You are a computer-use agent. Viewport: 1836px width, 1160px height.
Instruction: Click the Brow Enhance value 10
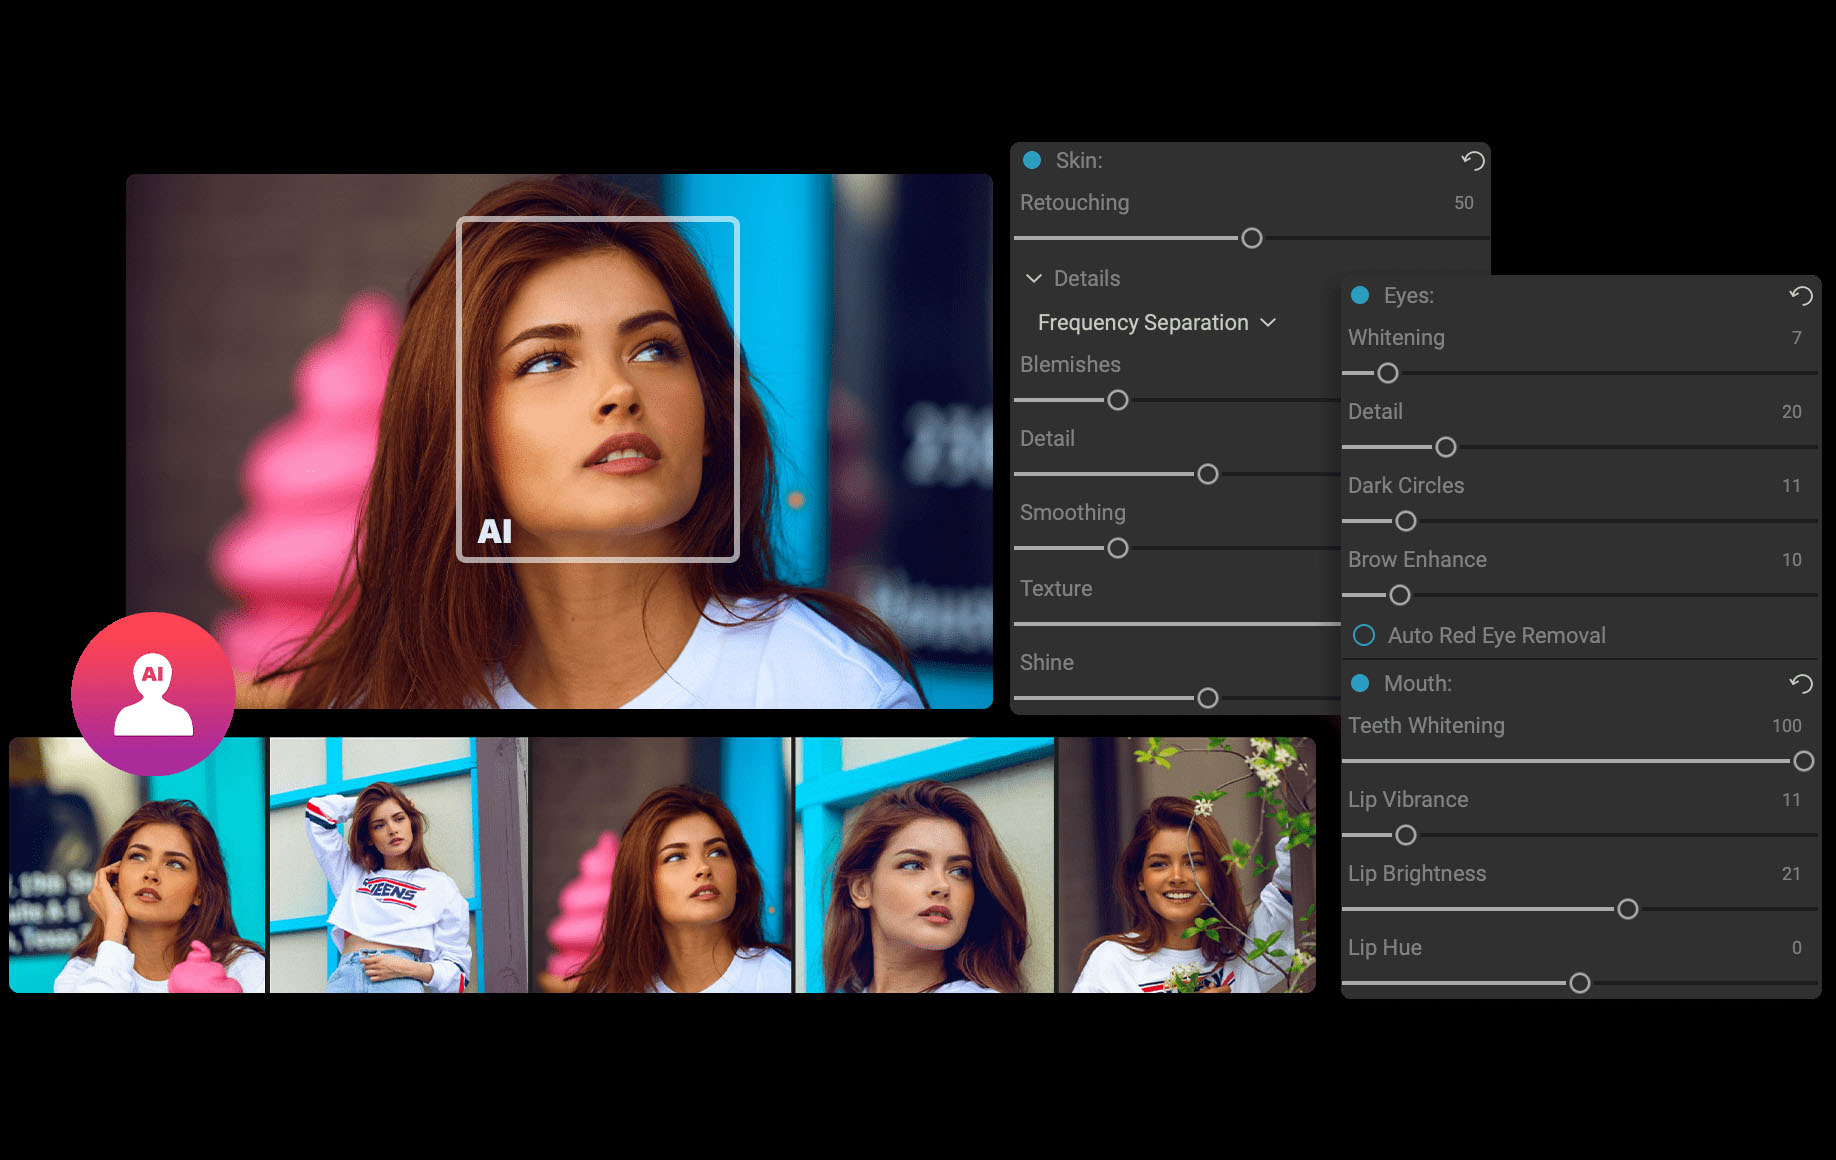(1791, 560)
